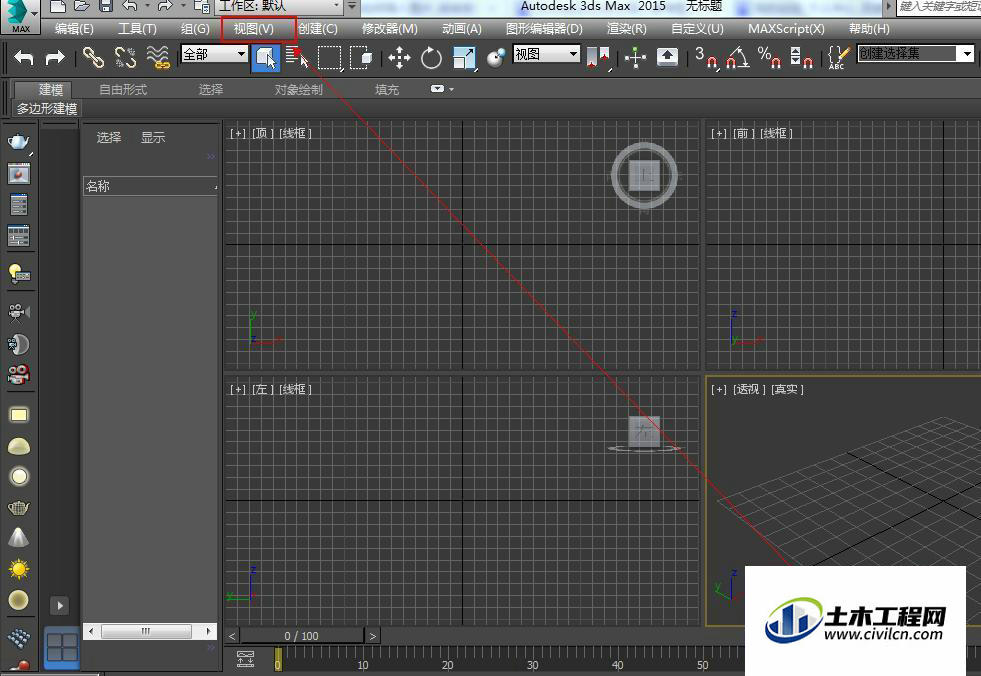Step time slider forward with > arrow
Image resolution: width=981 pixels, height=676 pixels.
tap(372, 636)
